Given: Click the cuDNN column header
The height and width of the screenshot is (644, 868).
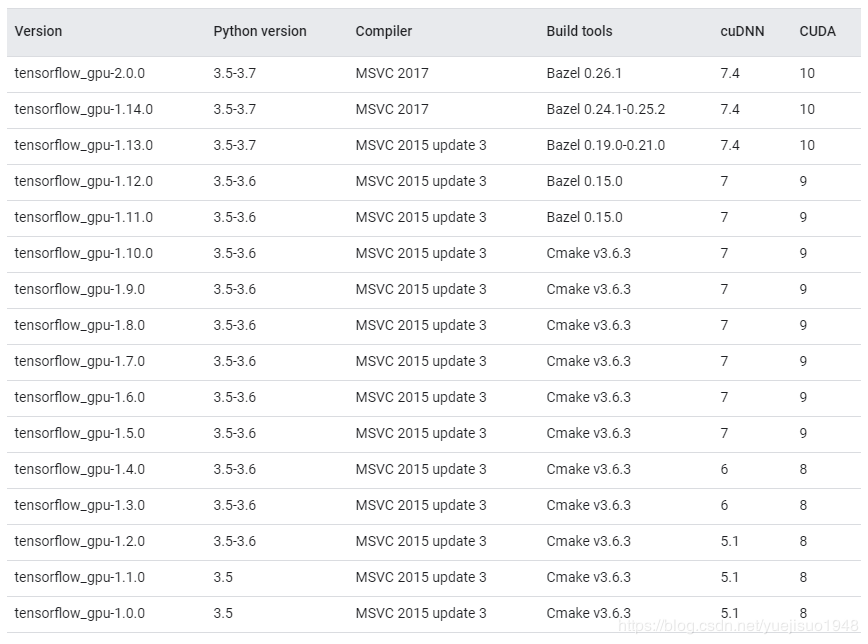Looking at the screenshot, I should pos(742,32).
